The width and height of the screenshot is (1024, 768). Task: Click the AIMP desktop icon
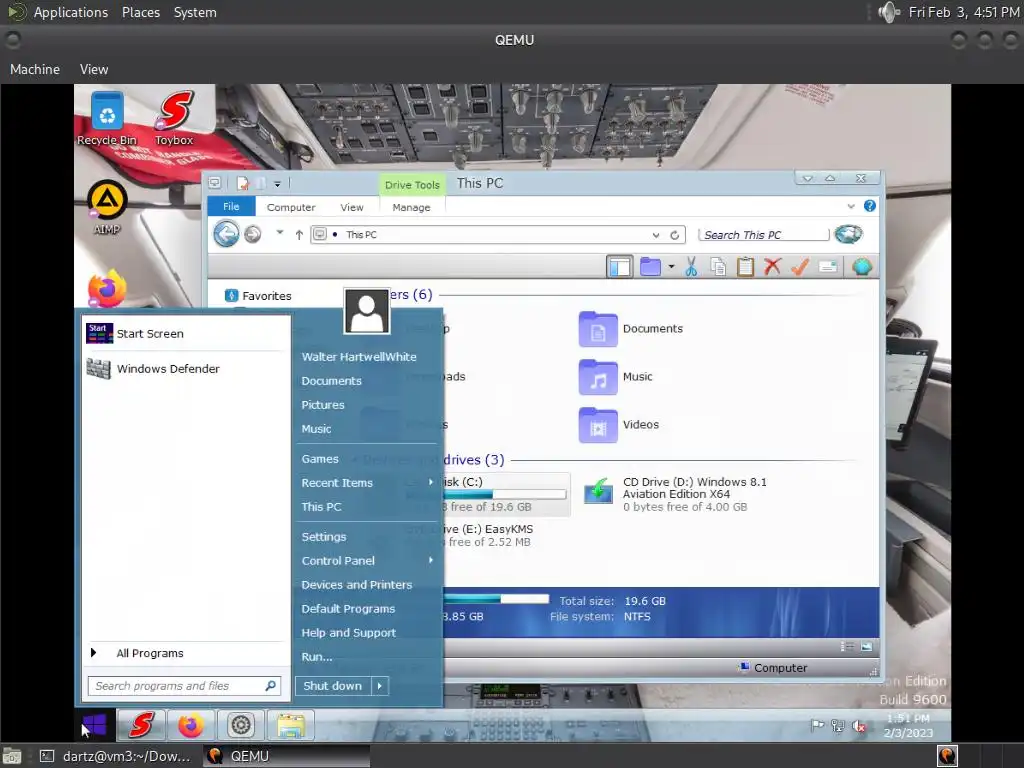pos(107,208)
